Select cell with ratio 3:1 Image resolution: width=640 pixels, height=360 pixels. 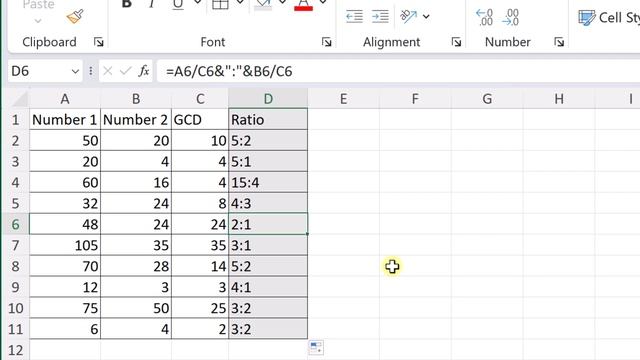tap(268, 245)
